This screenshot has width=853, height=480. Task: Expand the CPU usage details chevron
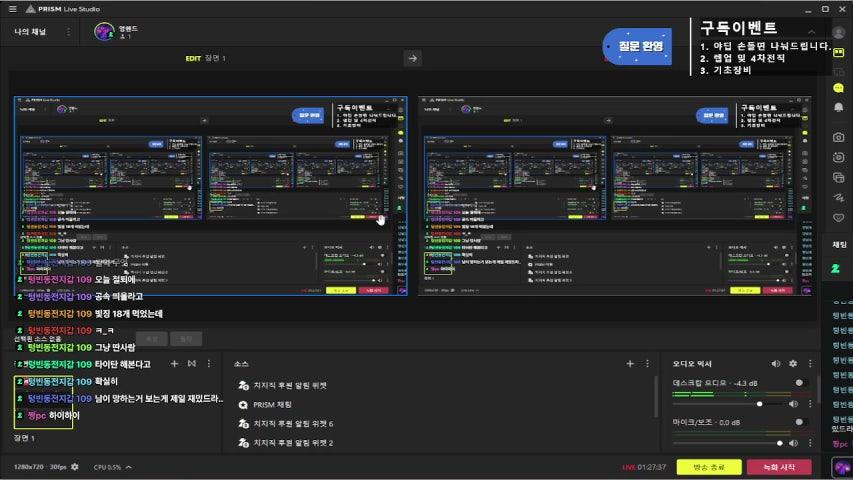[x=128, y=467]
